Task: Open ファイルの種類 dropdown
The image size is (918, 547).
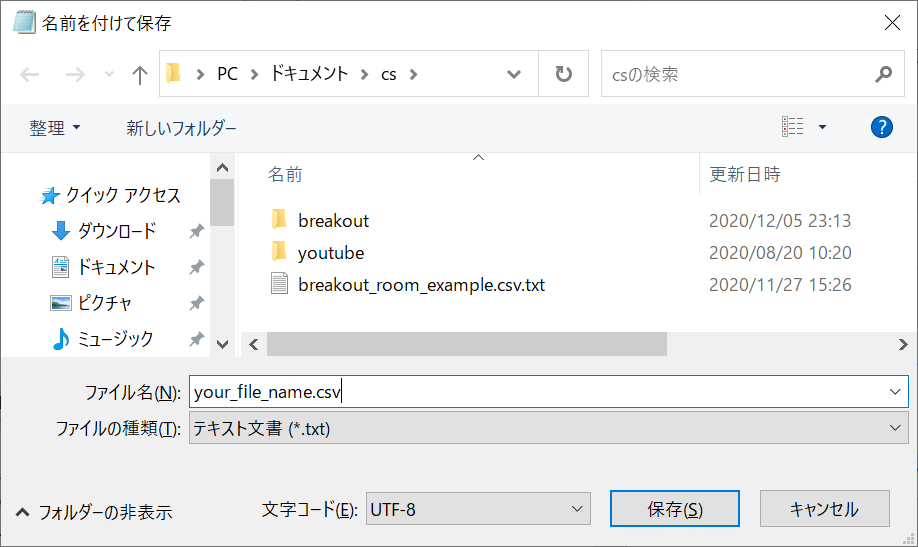Action: pyautogui.click(x=549, y=428)
